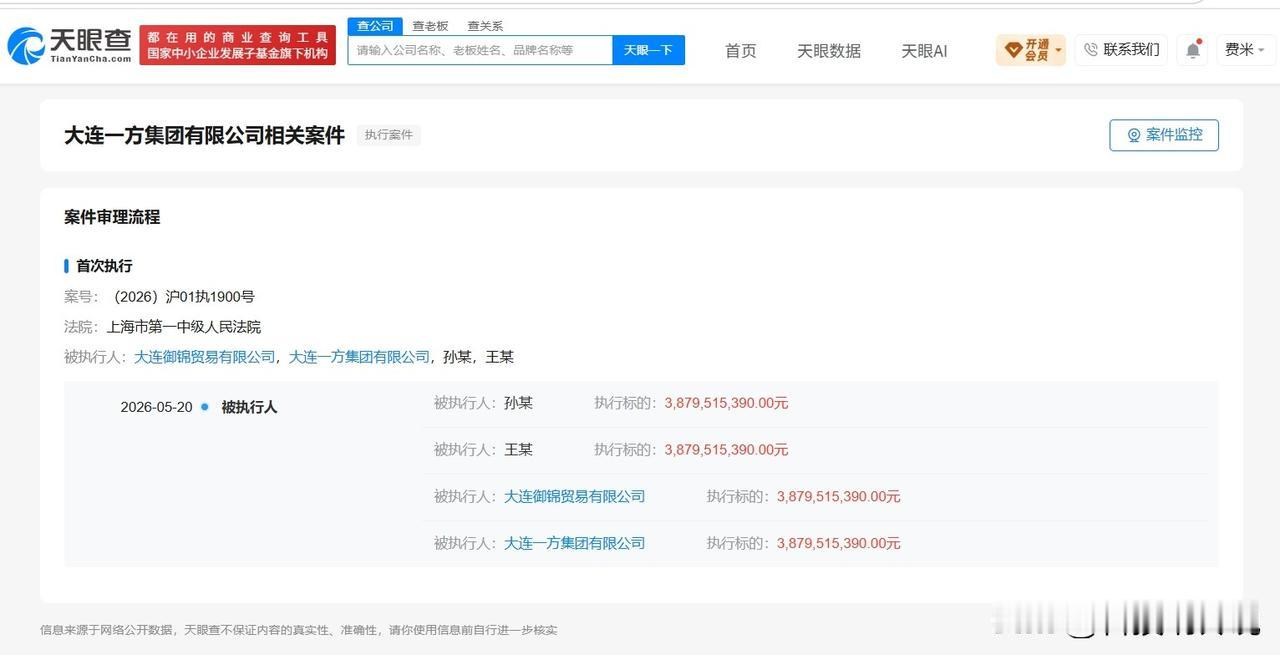Select the 查公司 search tab

(x=376, y=26)
